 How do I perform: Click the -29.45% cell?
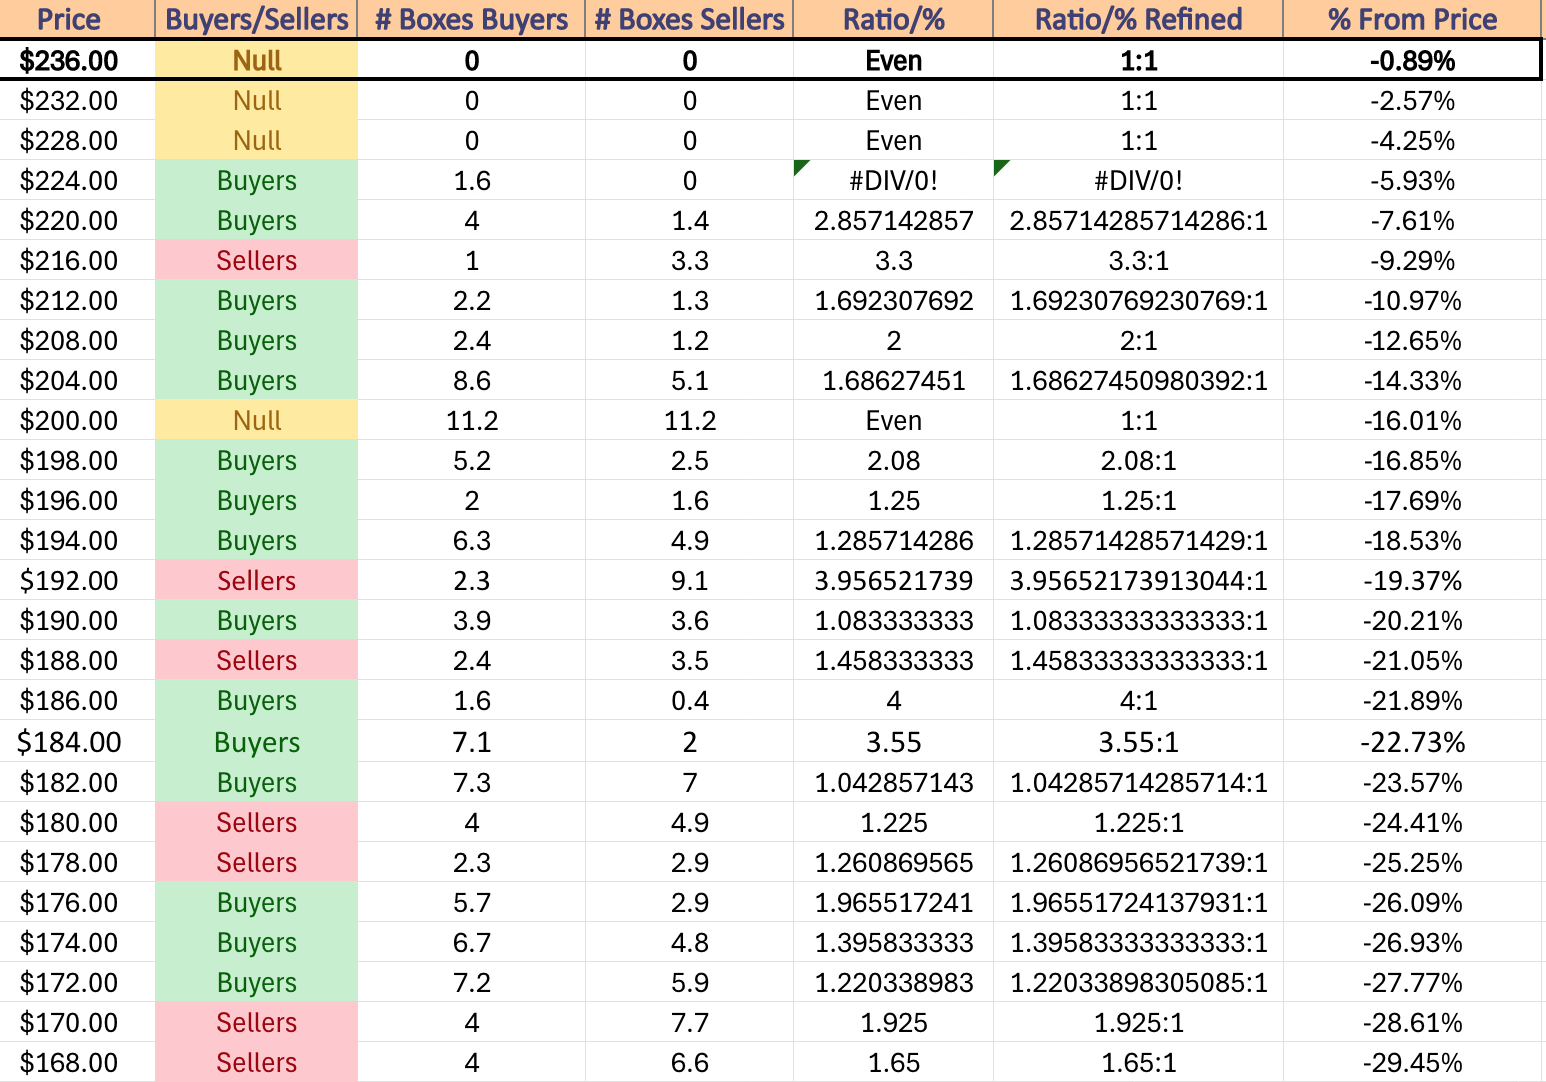coord(1412,1062)
